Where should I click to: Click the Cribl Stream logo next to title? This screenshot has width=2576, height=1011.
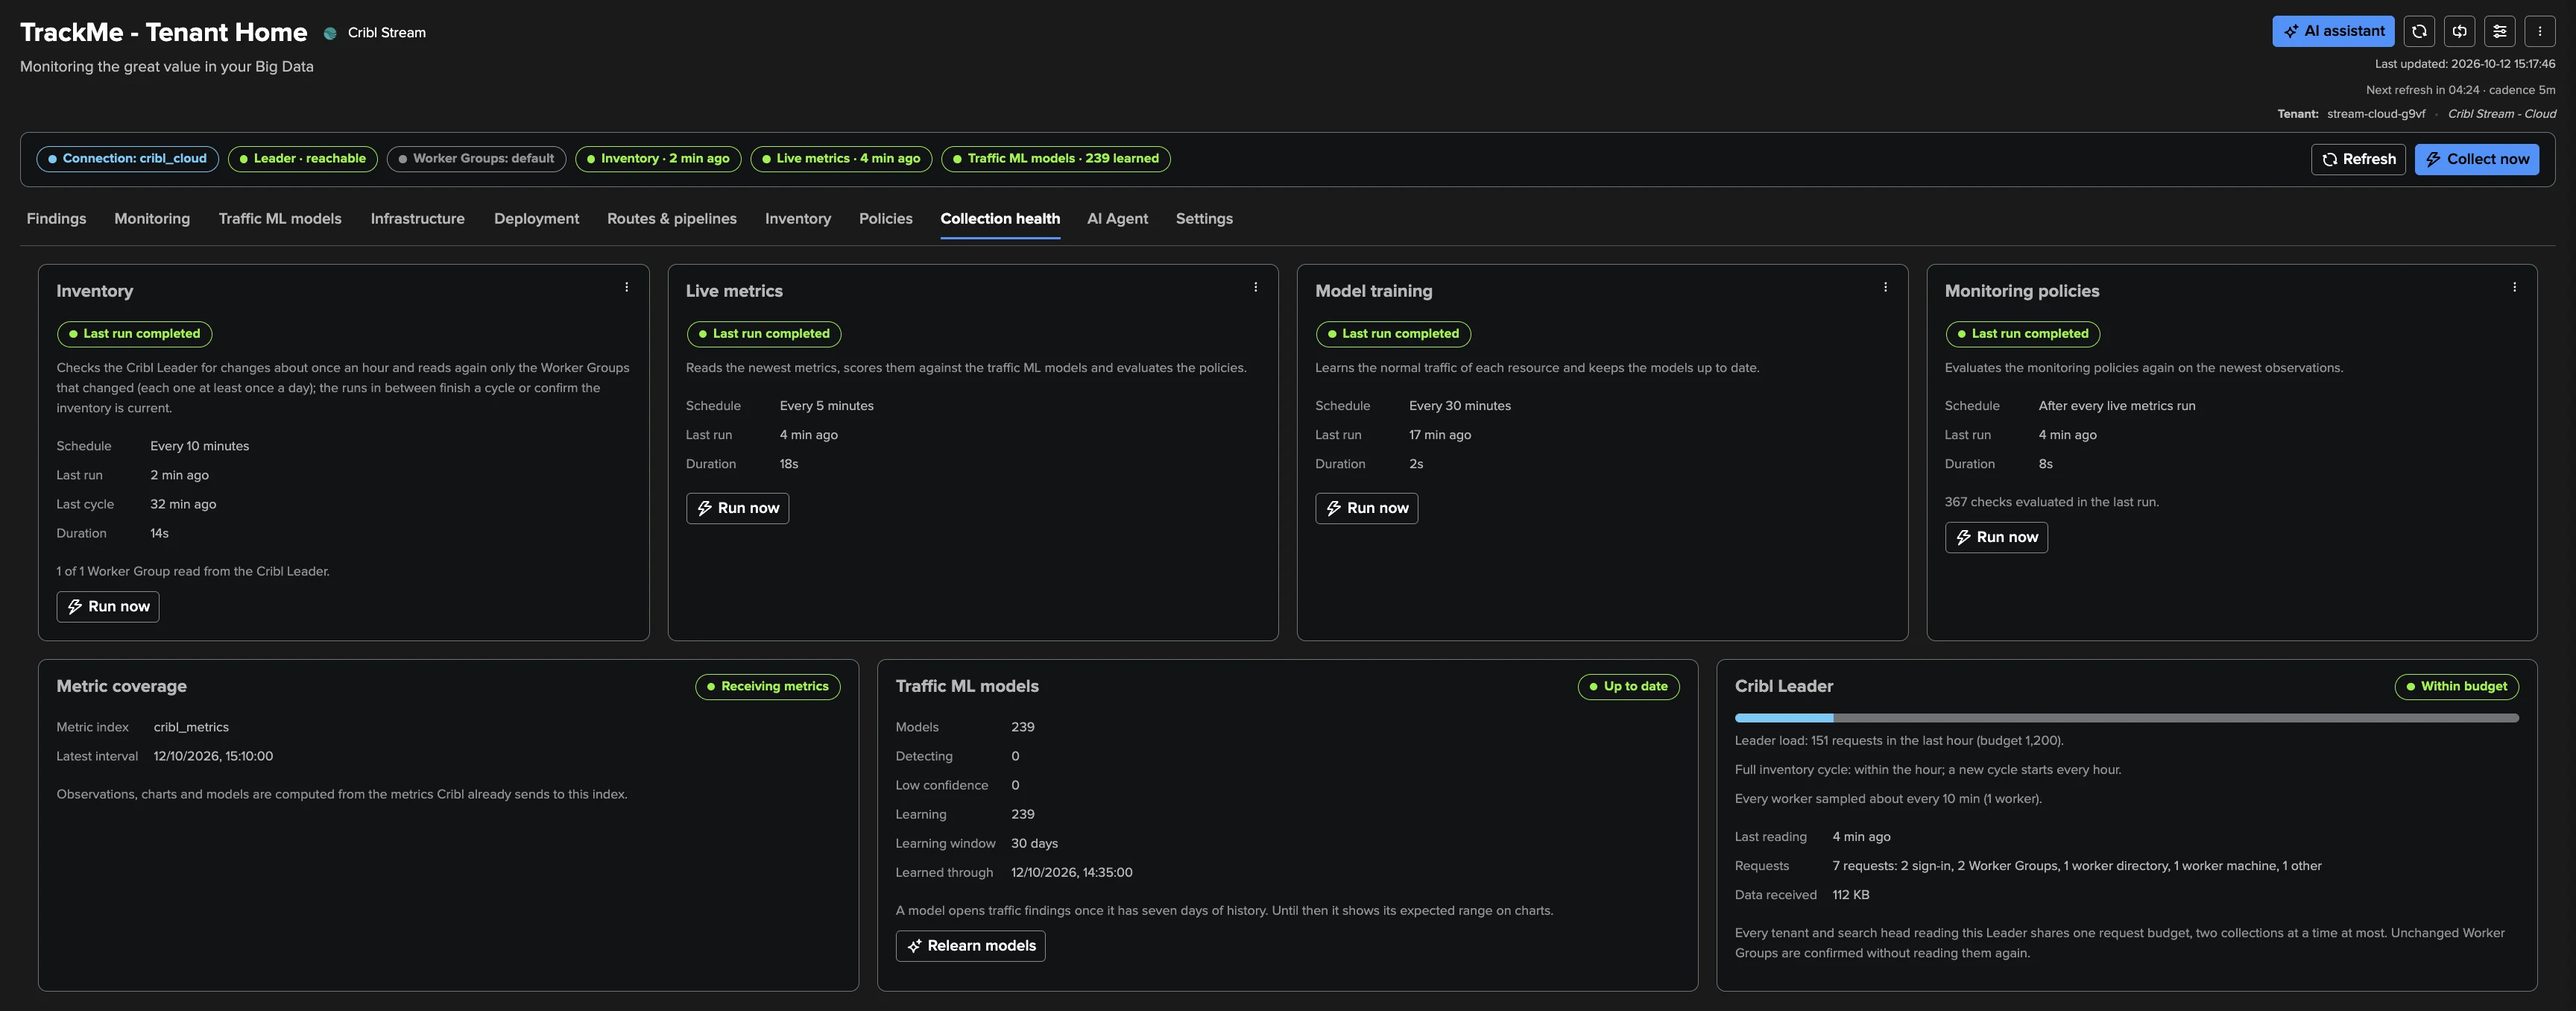330,33
